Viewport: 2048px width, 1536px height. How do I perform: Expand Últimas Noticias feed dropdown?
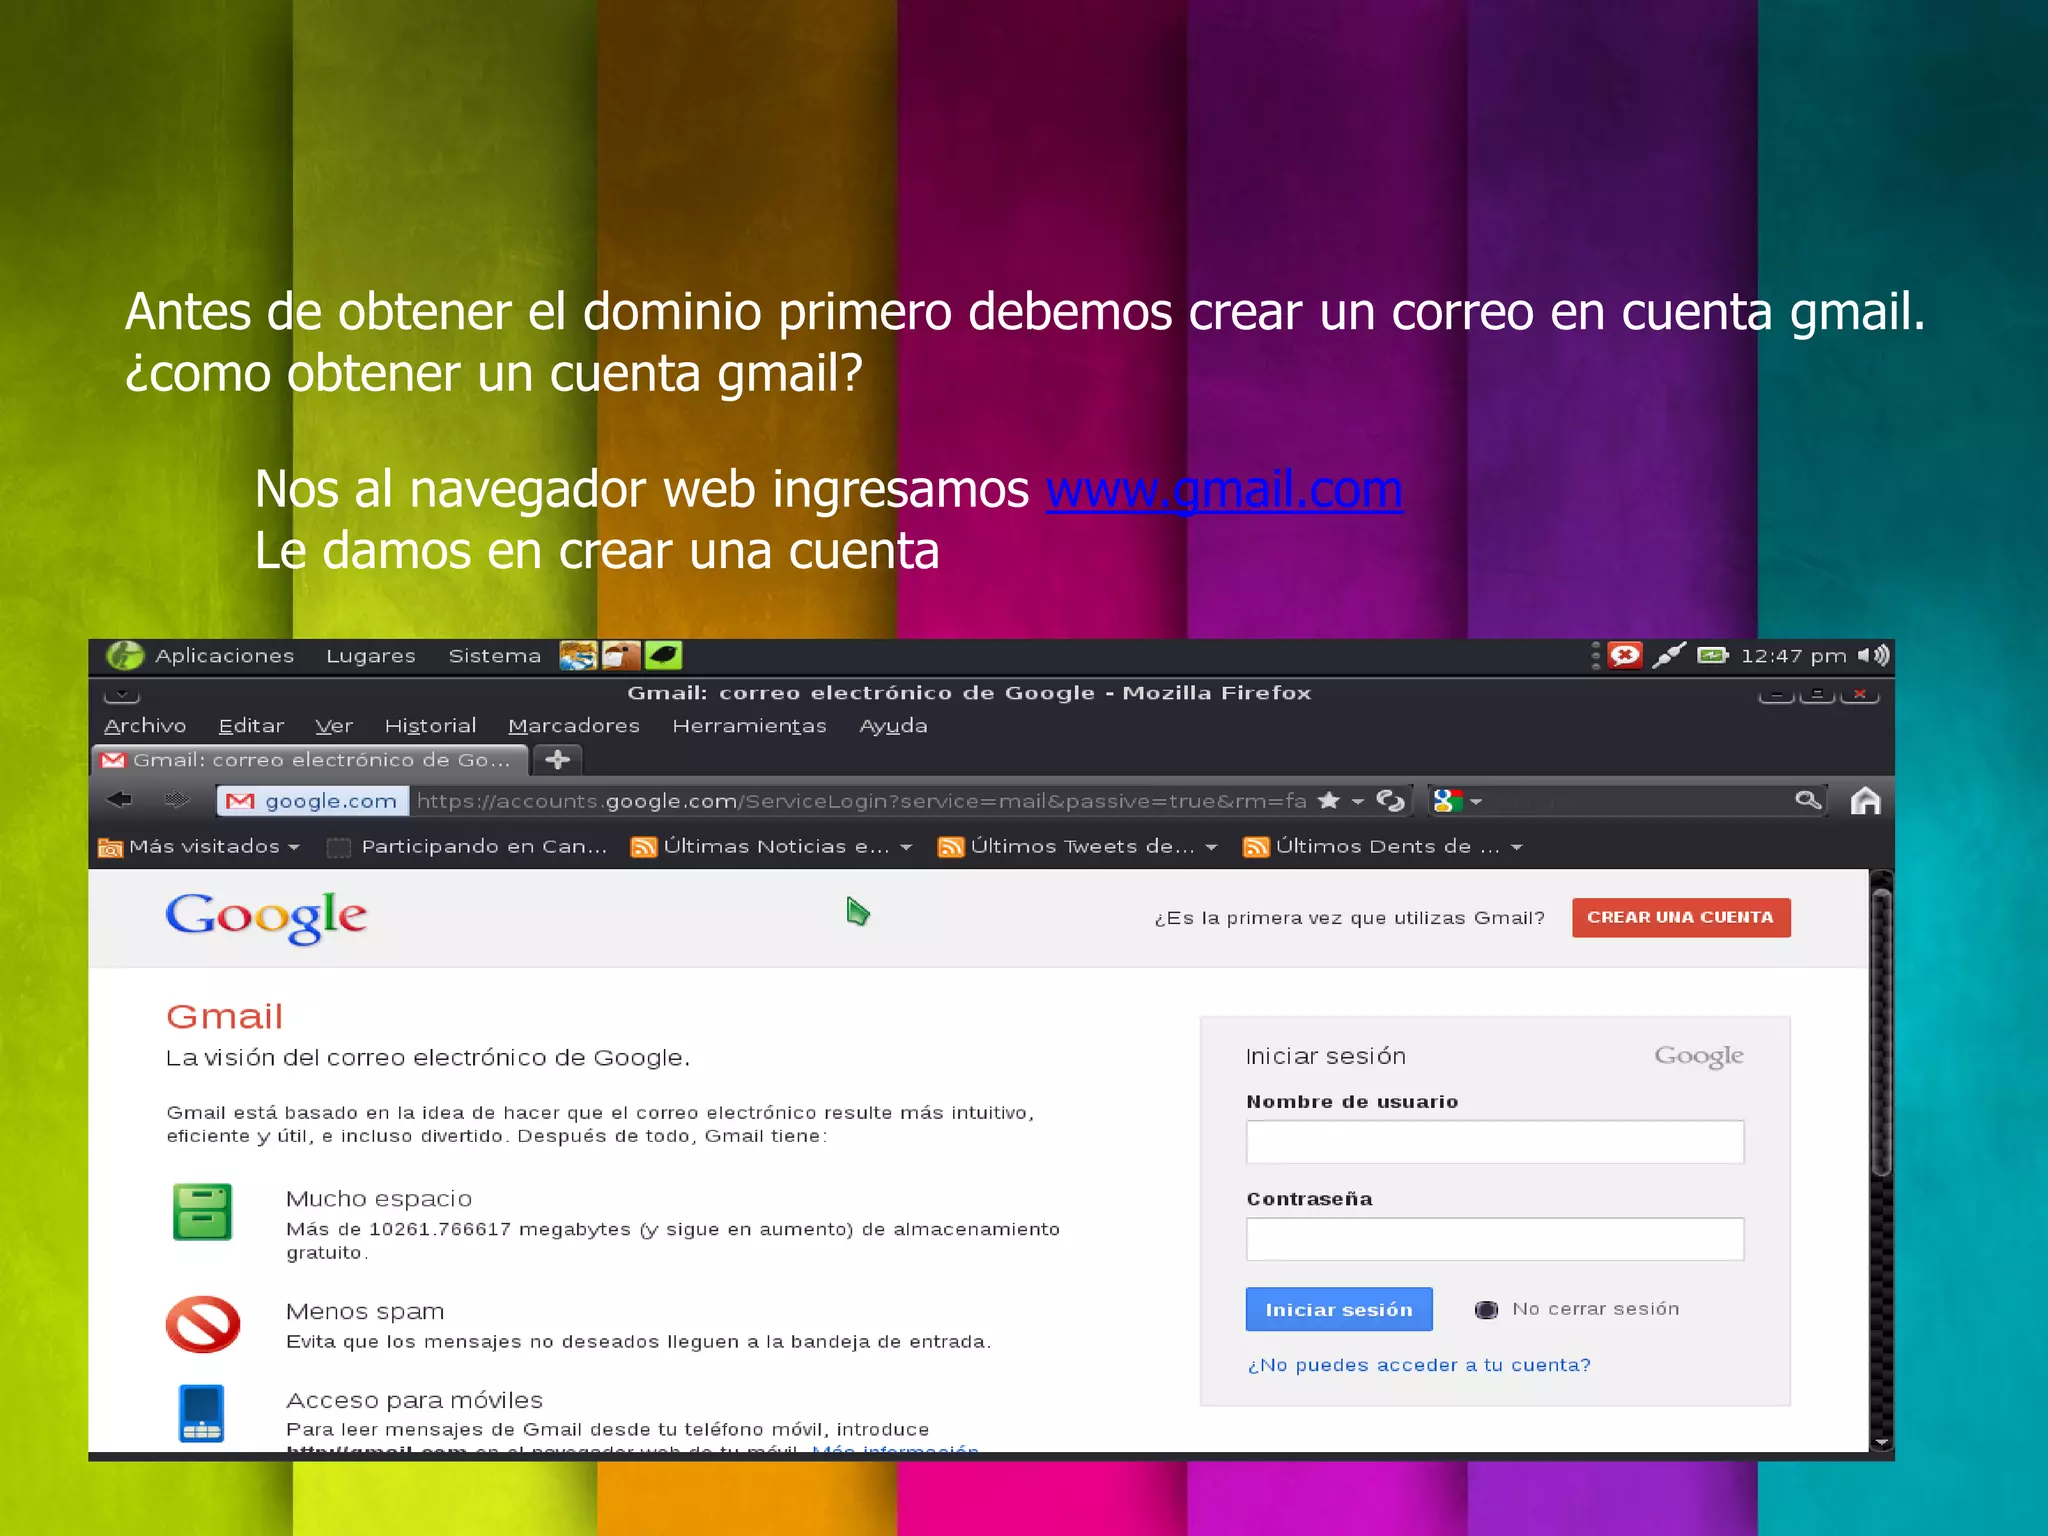[x=906, y=848]
